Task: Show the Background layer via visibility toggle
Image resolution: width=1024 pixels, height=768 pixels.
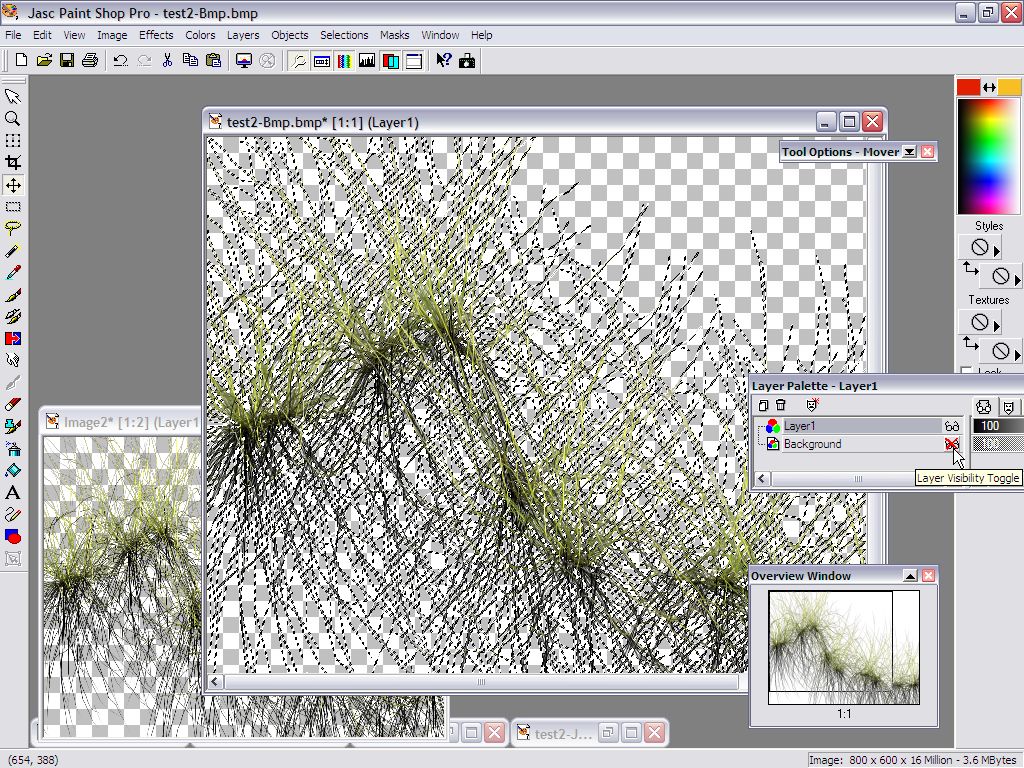Action: 951,444
